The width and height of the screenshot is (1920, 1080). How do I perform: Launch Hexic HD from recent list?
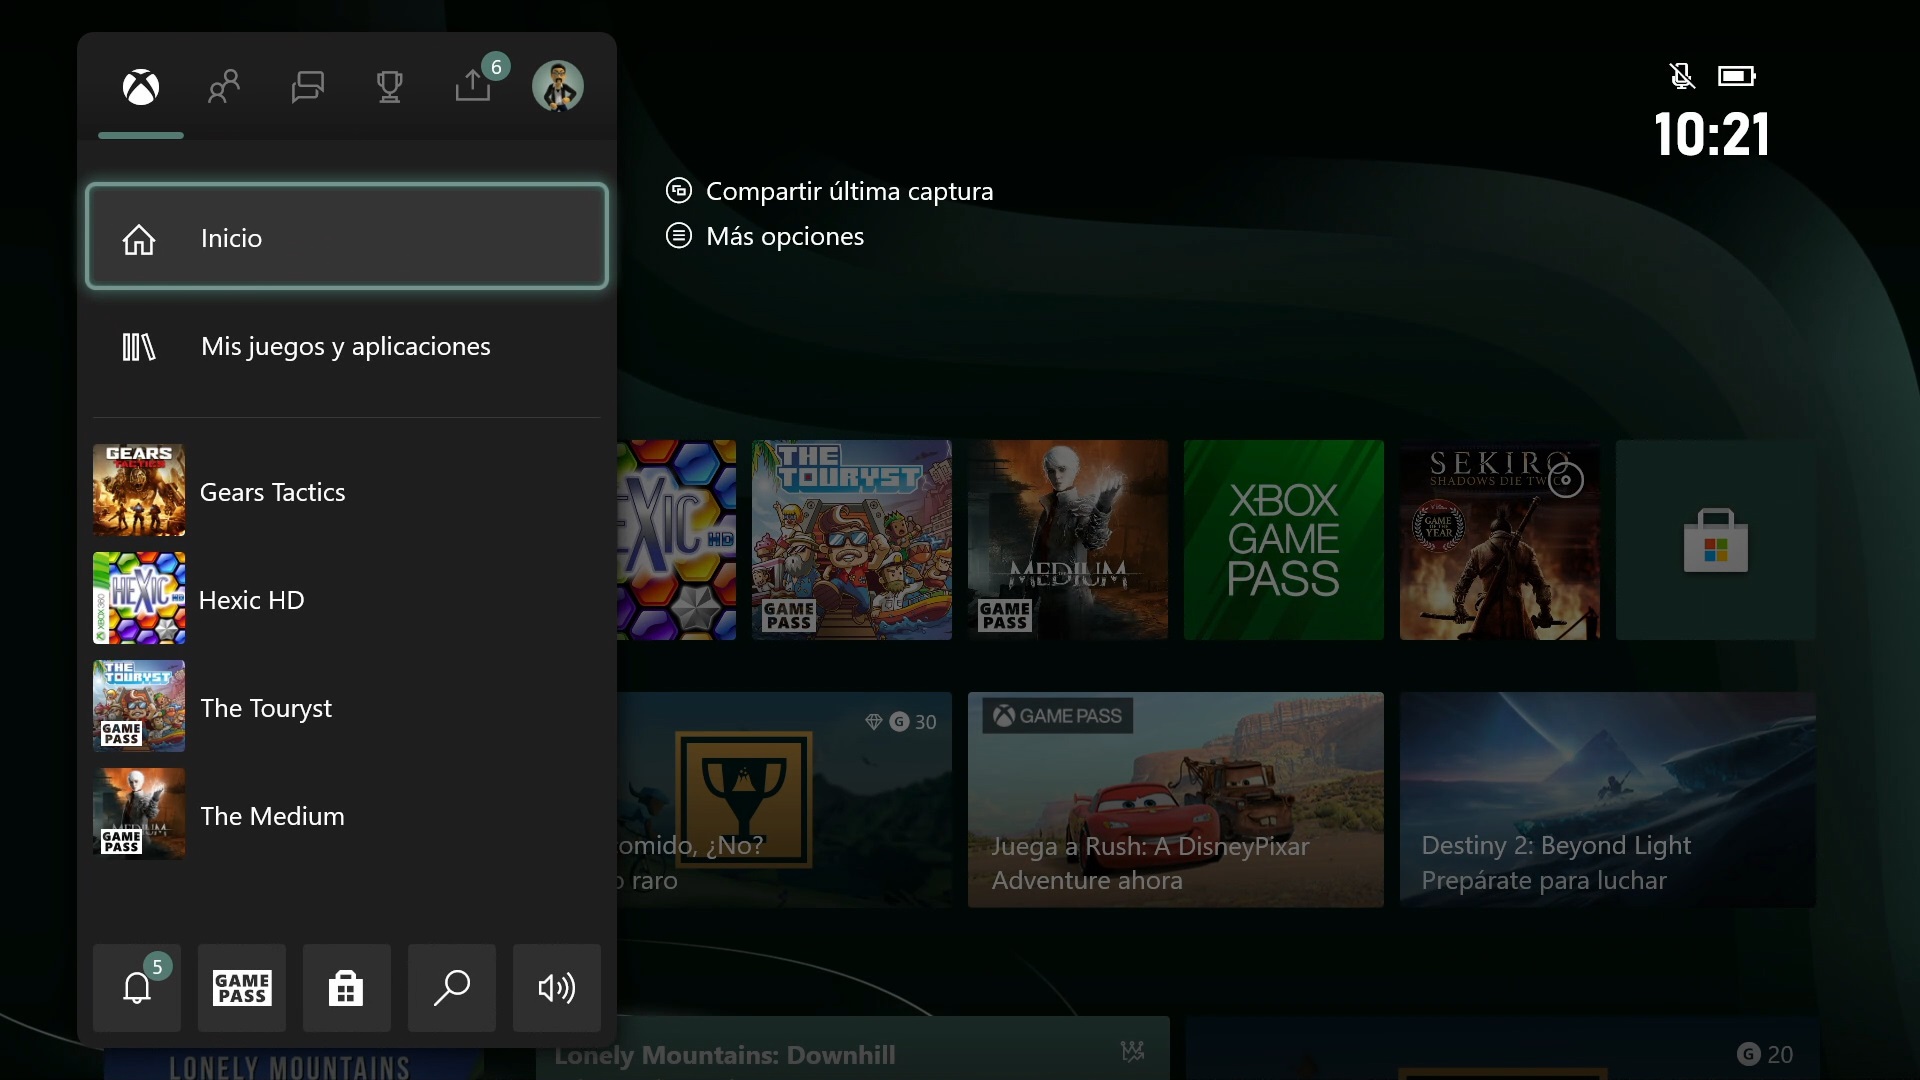click(251, 599)
